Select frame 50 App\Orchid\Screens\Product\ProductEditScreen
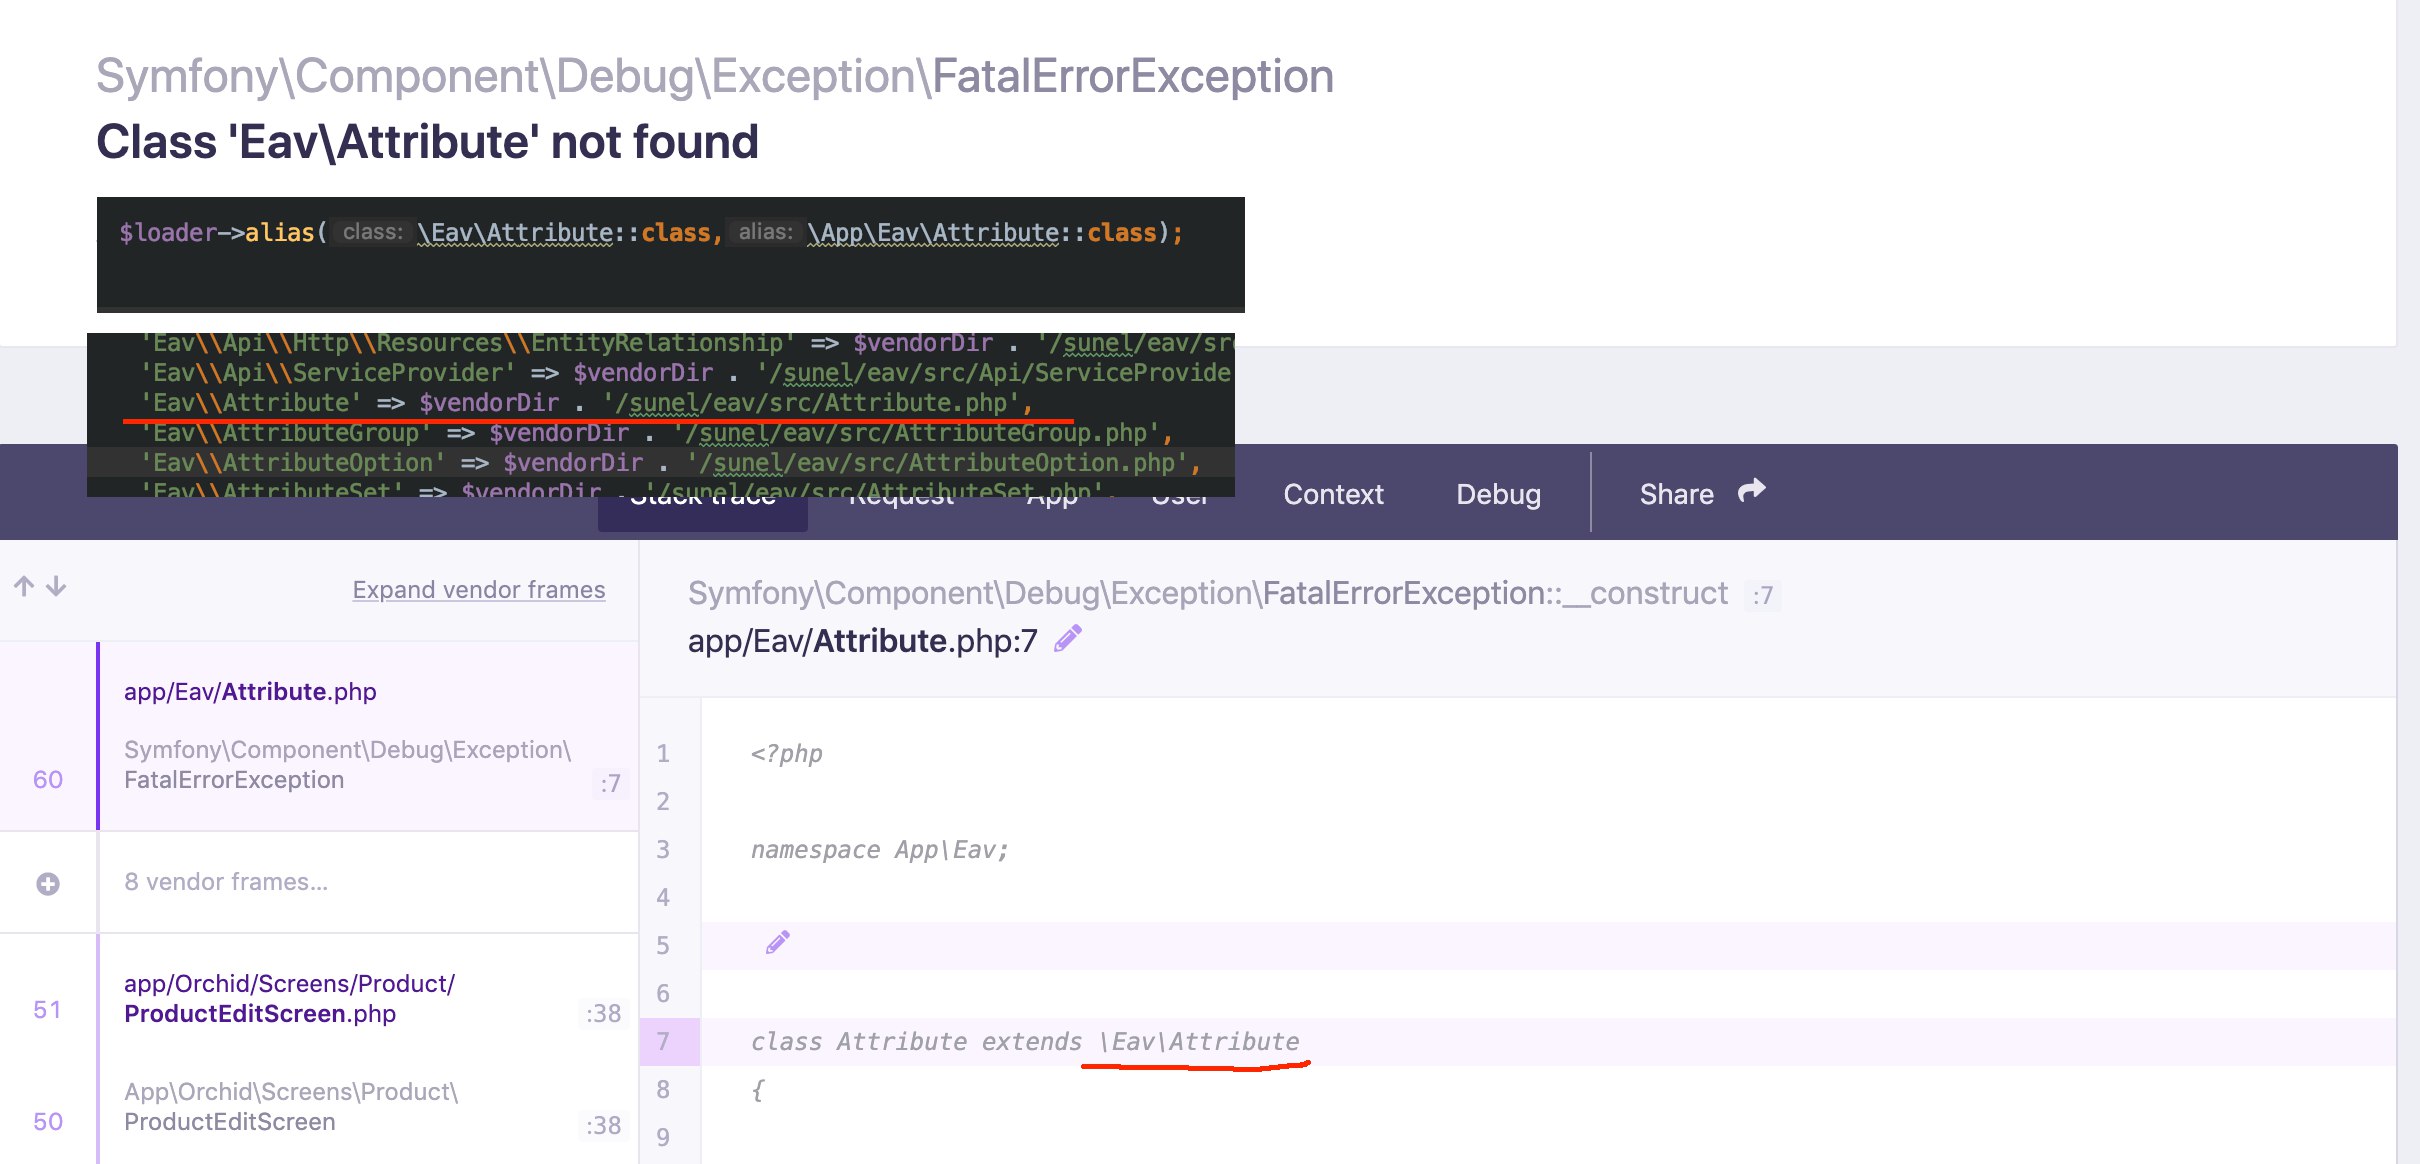The image size is (2420, 1164). click(319, 1107)
